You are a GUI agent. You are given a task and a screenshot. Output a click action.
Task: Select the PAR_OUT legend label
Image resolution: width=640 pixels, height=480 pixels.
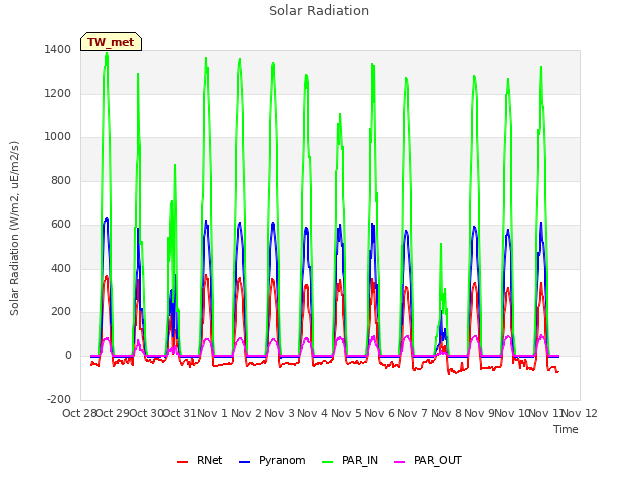tap(438, 460)
